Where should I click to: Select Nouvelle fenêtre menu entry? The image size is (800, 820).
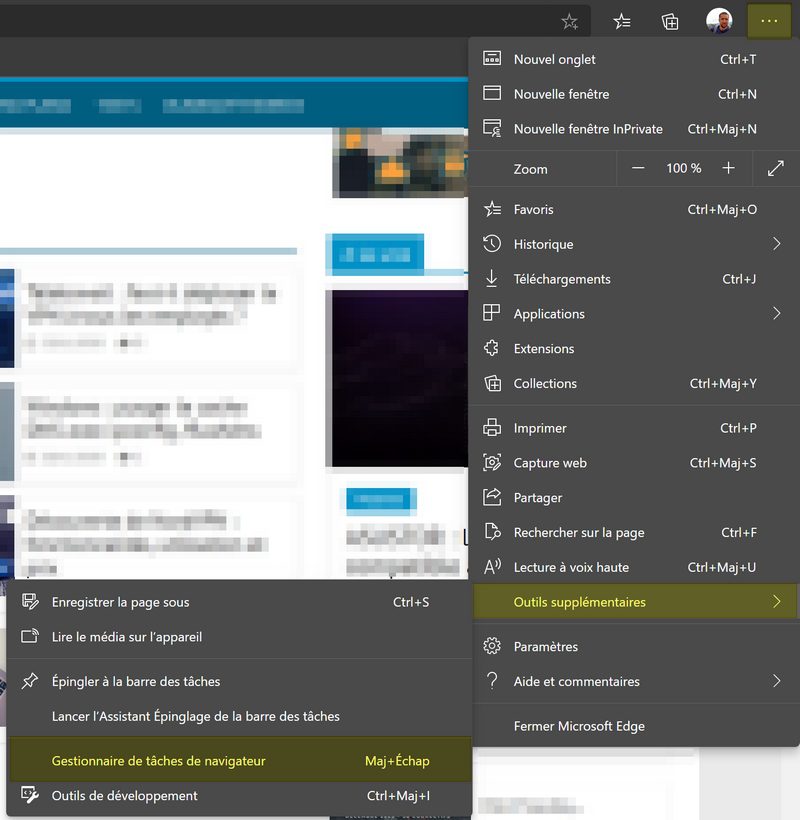[x=634, y=94]
